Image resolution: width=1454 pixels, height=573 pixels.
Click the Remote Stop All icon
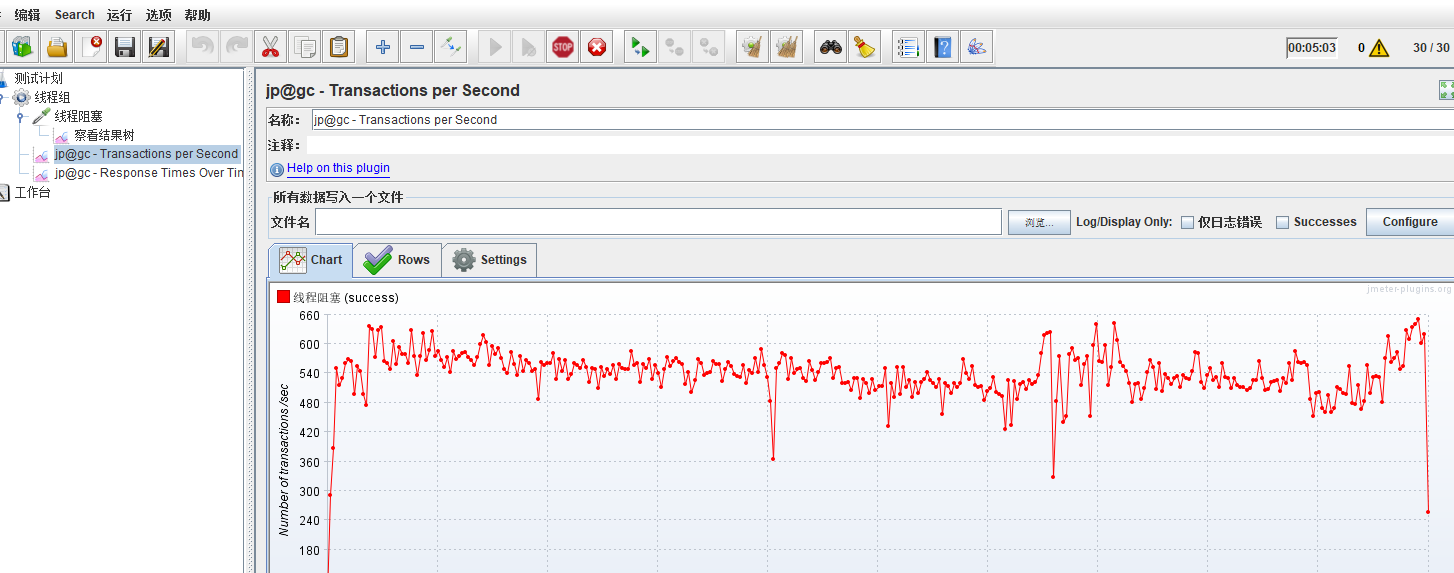674,46
